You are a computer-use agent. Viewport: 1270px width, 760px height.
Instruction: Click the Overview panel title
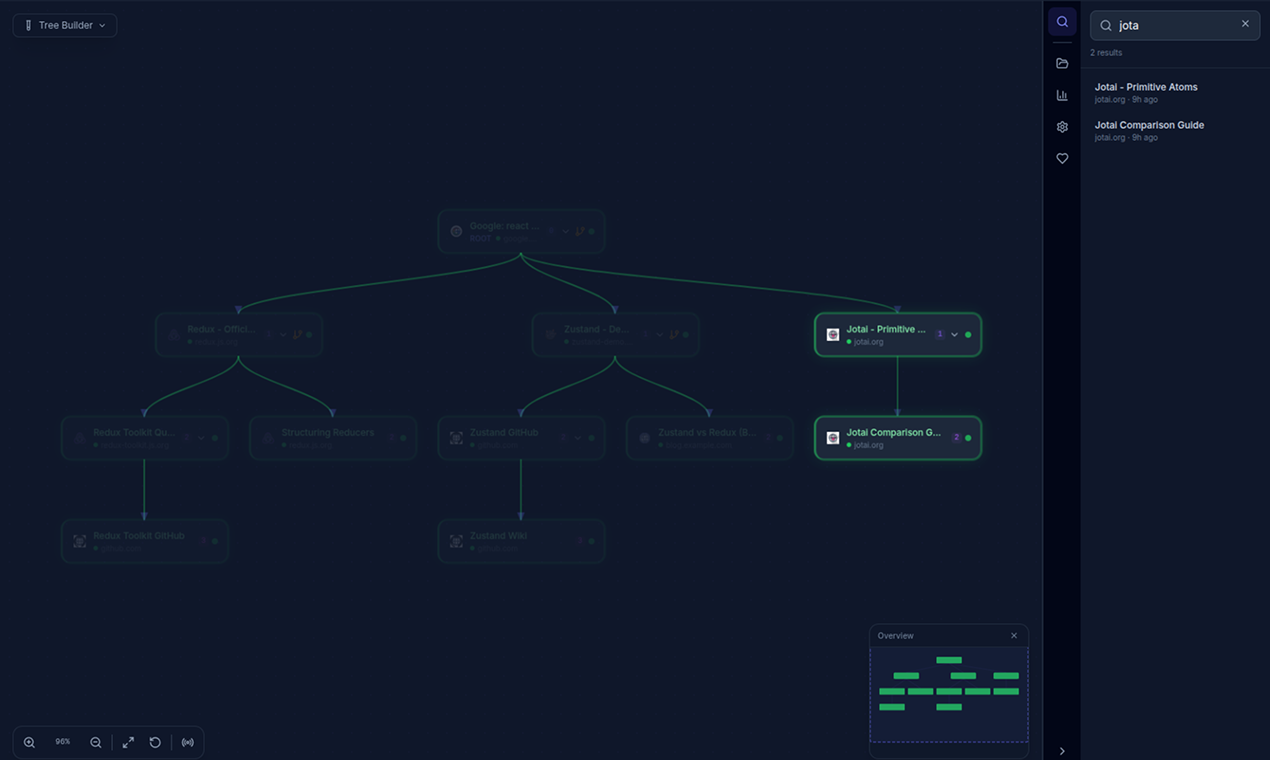pyautogui.click(x=895, y=636)
